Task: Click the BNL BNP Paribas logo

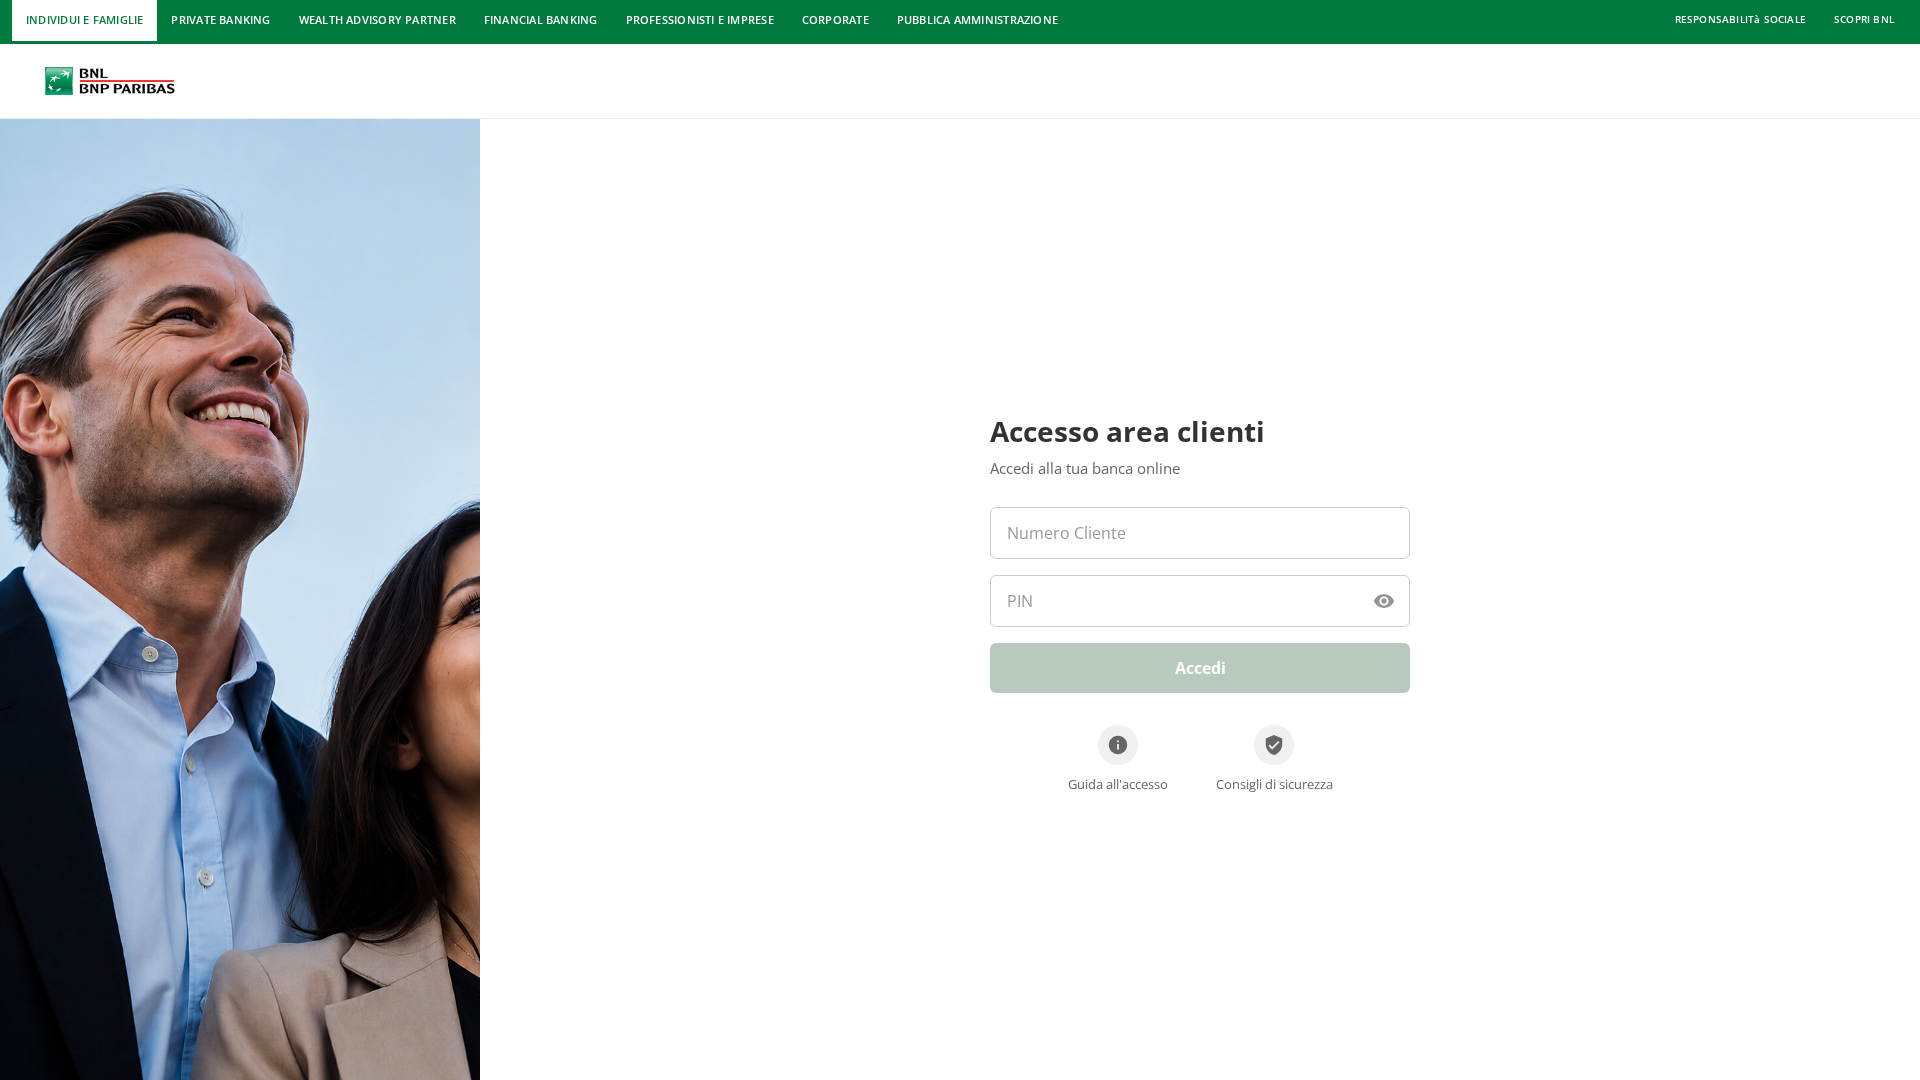Action: coord(110,81)
